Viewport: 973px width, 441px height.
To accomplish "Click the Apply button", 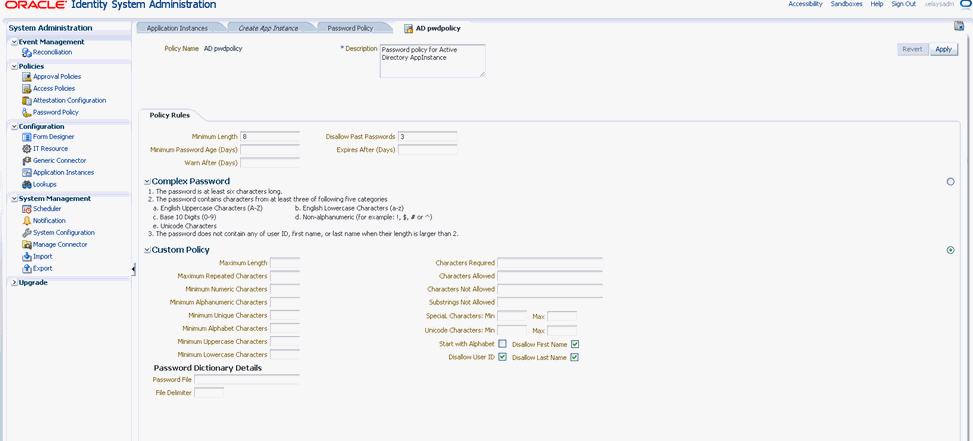I will coord(943,50).
